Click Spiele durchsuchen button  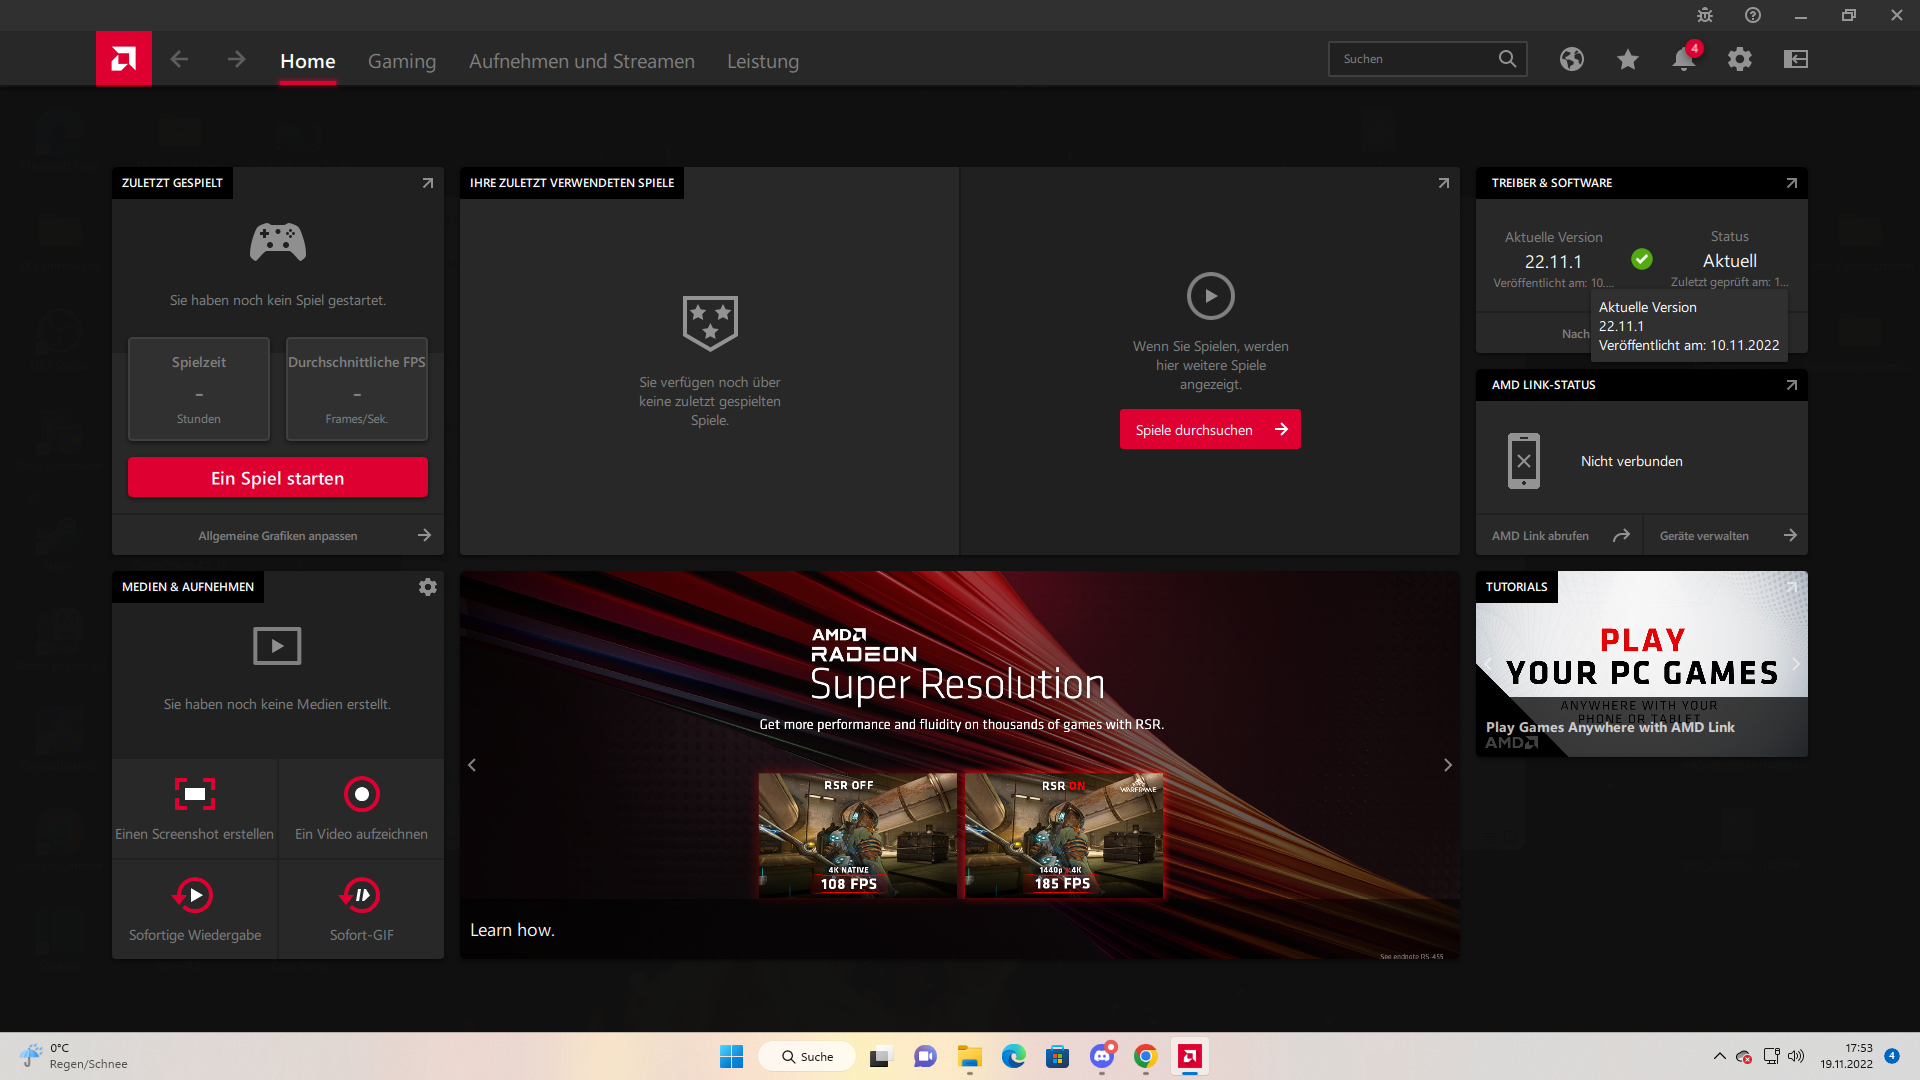click(1209, 430)
